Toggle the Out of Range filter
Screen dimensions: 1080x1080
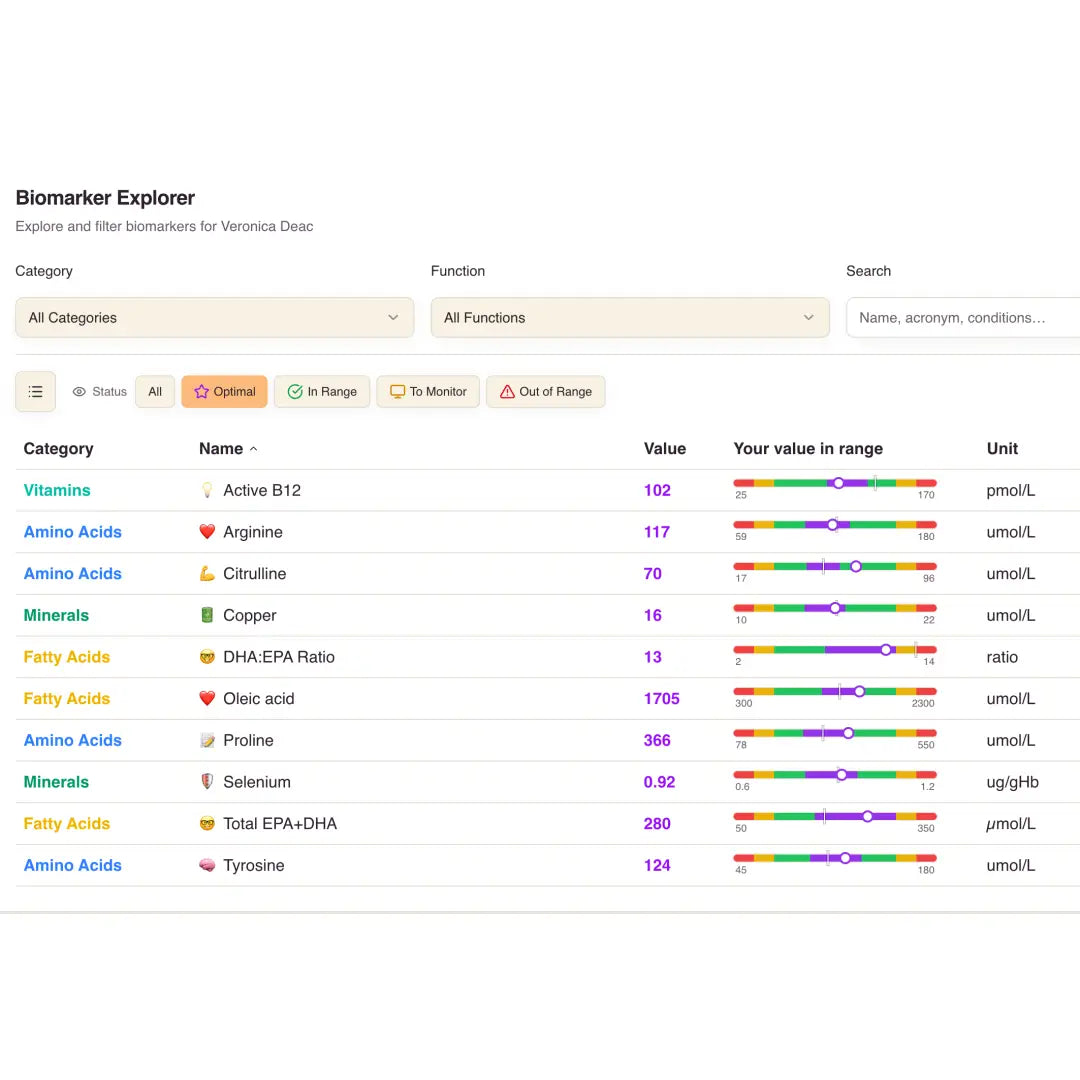coord(546,392)
